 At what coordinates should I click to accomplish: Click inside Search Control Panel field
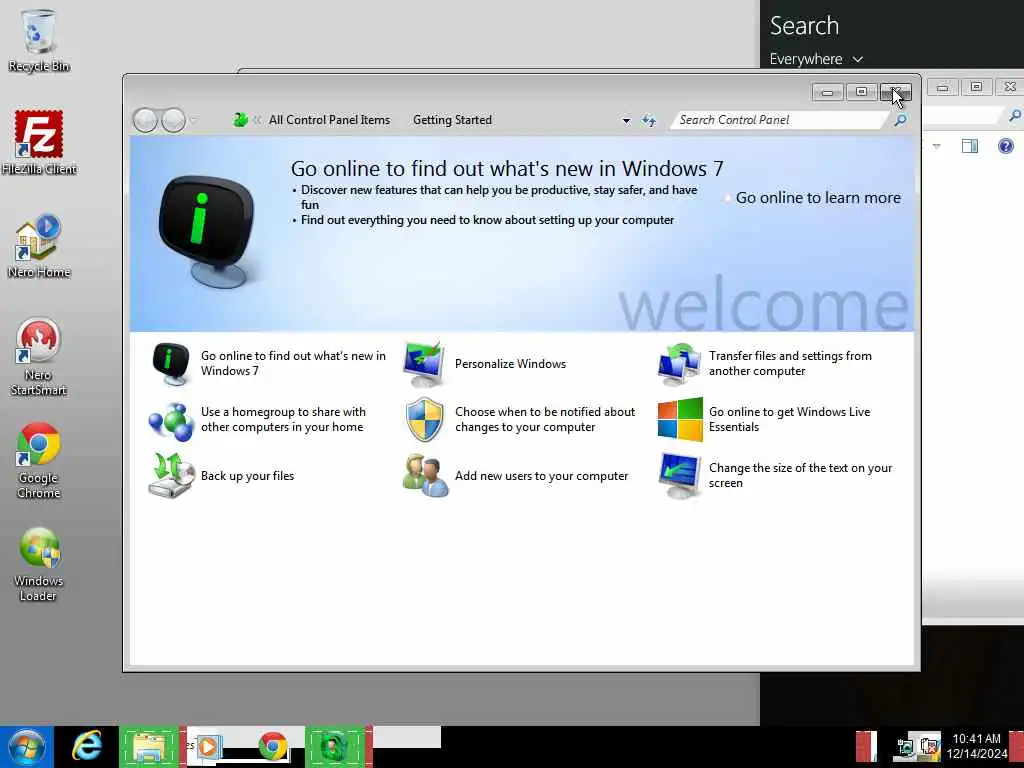(x=779, y=120)
